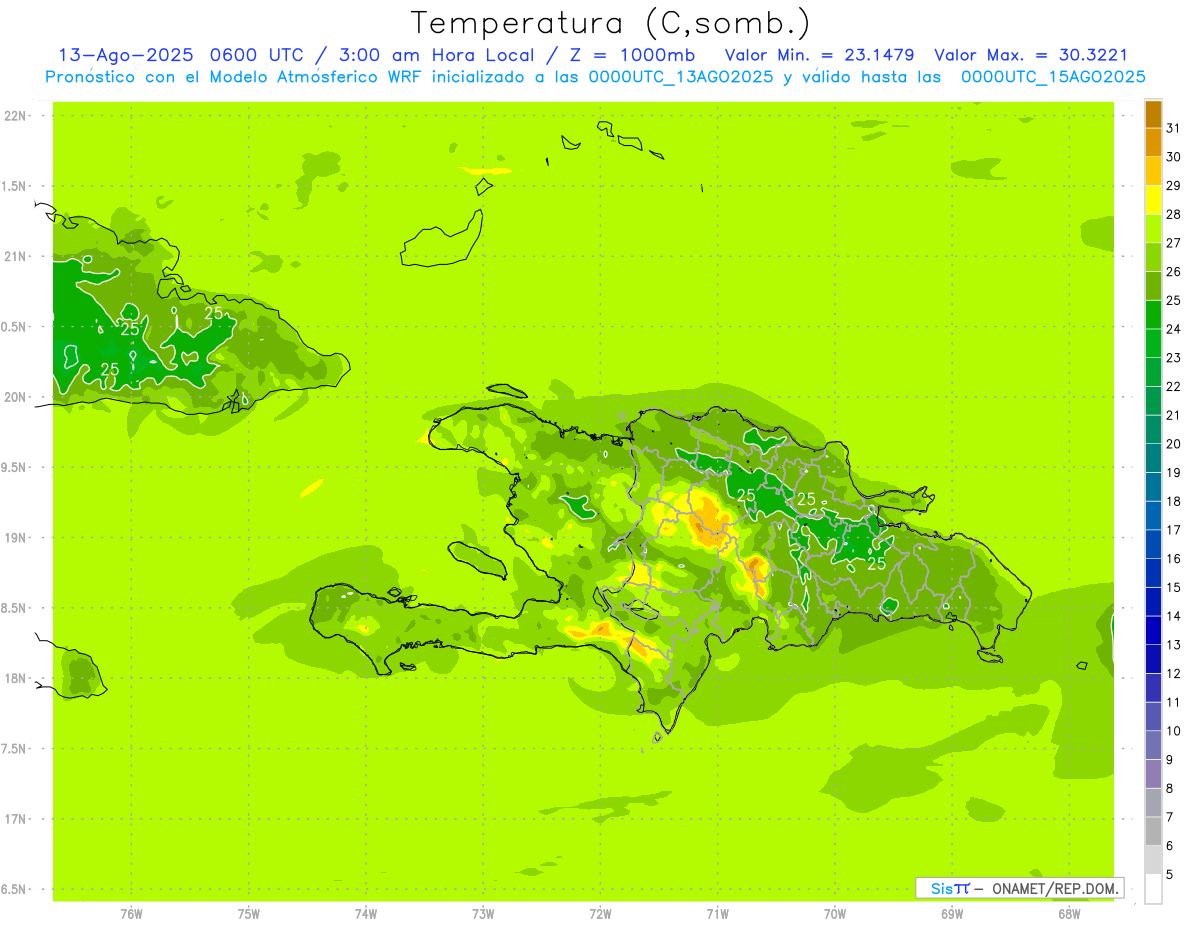The height and width of the screenshot is (927, 1200).
Task: Click the blue legend swatch between 16 and 17
Action: (x=1153, y=544)
